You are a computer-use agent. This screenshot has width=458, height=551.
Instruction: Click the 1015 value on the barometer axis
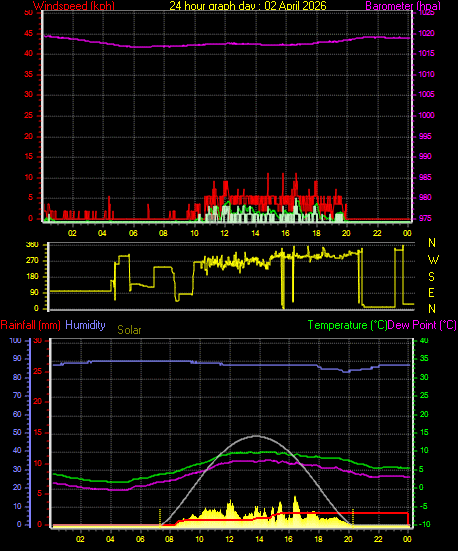coord(426,53)
